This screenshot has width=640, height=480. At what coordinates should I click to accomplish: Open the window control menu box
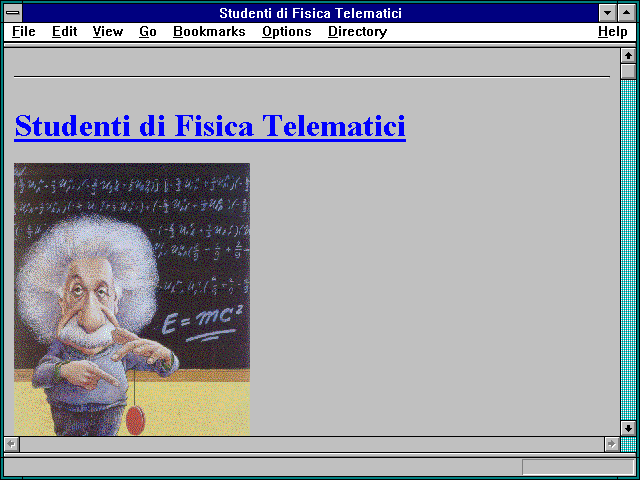point(13,13)
